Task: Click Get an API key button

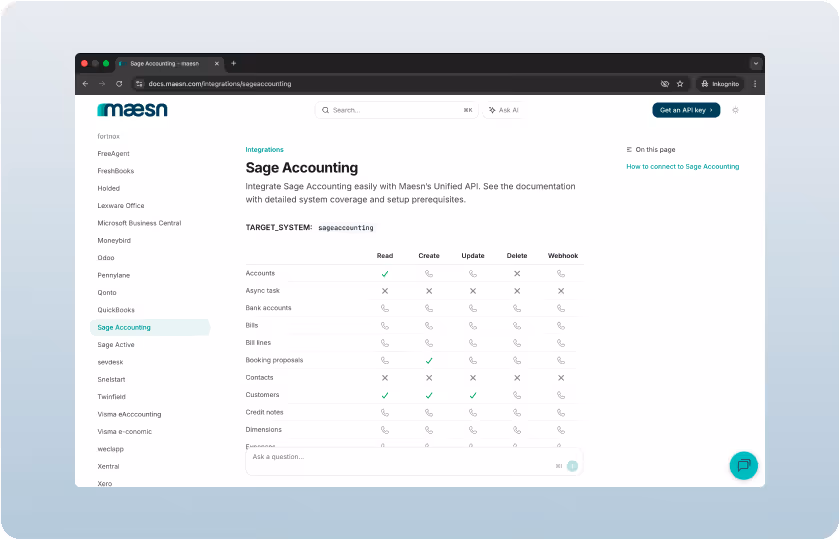Action: pyautogui.click(x=686, y=110)
